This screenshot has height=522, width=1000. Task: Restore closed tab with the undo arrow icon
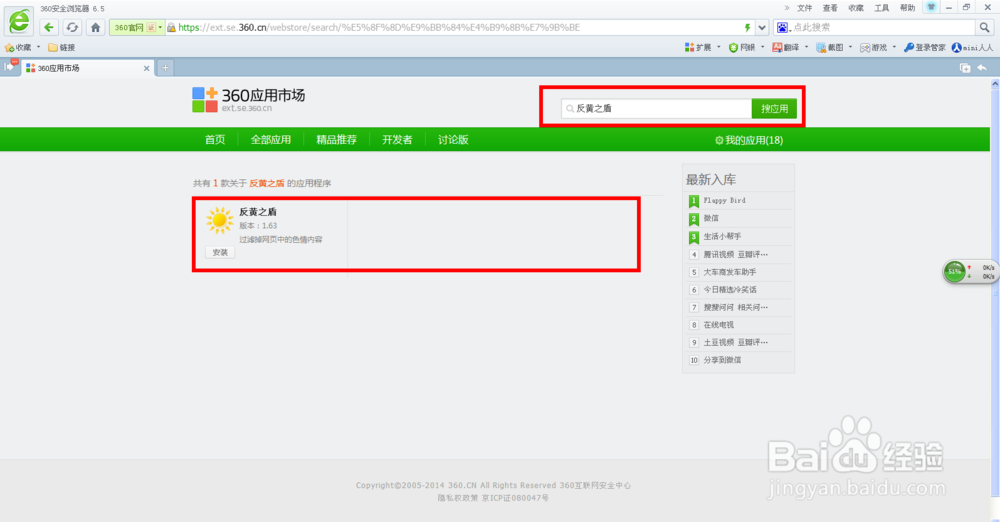coord(982,68)
